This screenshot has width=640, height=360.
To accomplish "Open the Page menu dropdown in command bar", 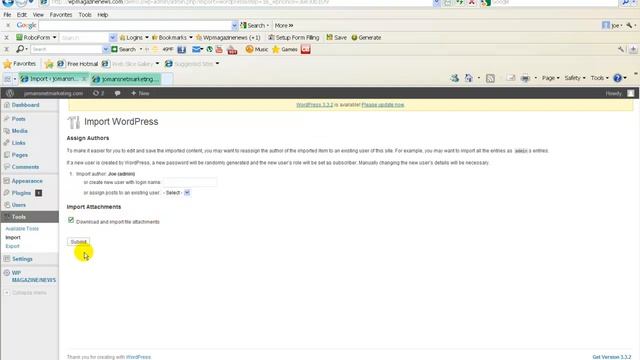I will [x=550, y=78].
